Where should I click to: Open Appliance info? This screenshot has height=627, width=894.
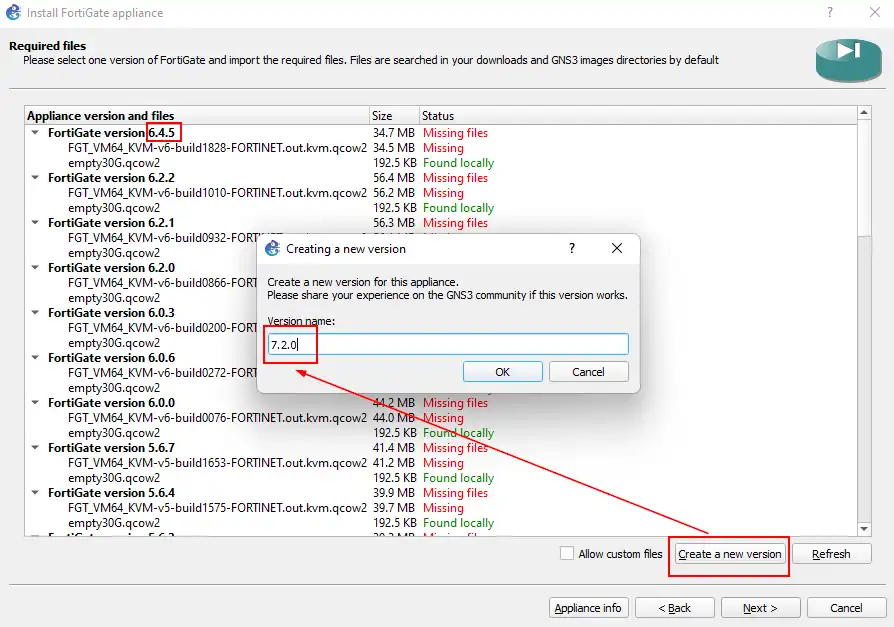pos(588,608)
